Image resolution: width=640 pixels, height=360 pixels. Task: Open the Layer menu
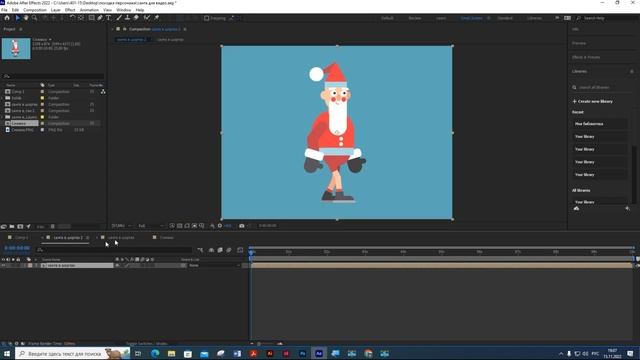(56, 10)
